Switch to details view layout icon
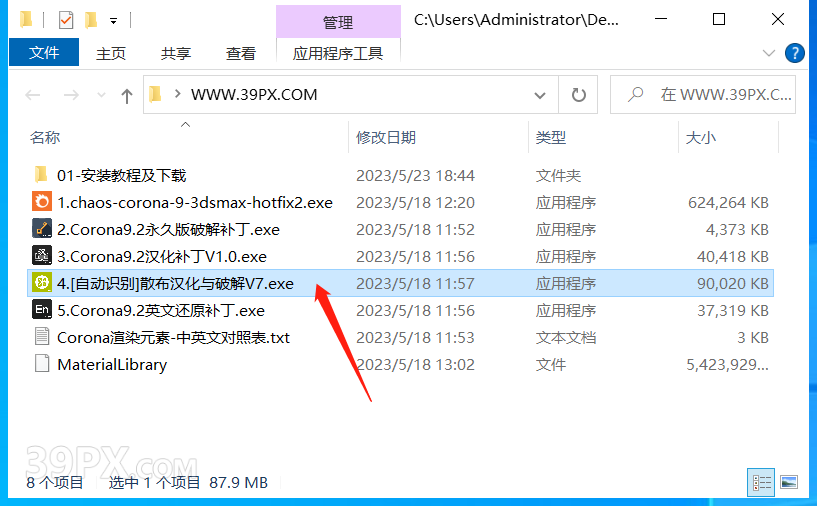This screenshot has height=506, width=817. [x=761, y=483]
